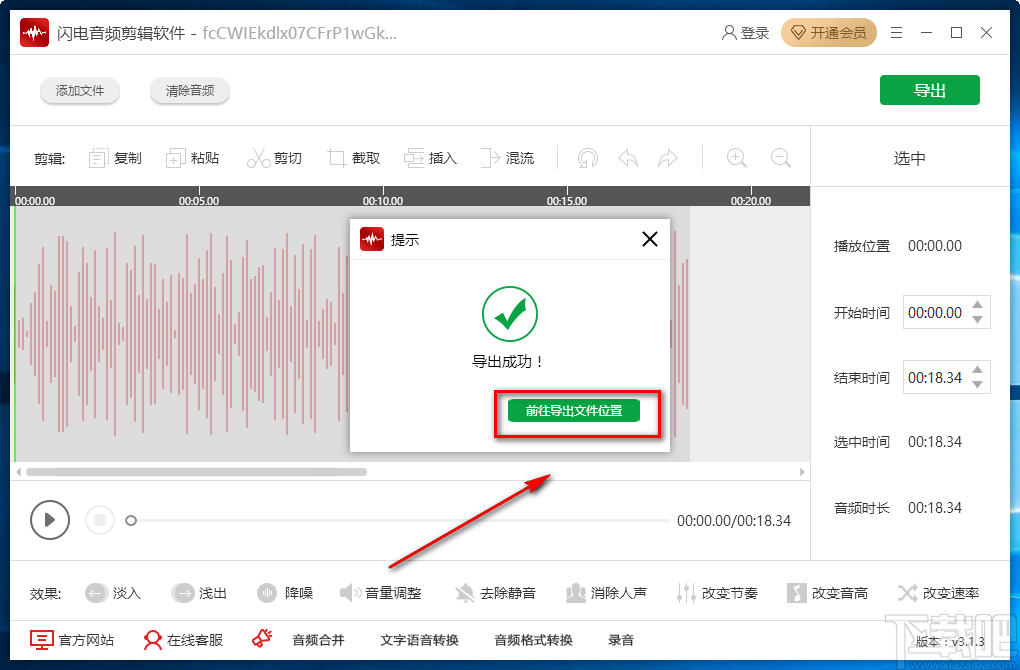Click the 开通会员 membership button
The height and width of the screenshot is (670, 1020).
tap(829, 33)
